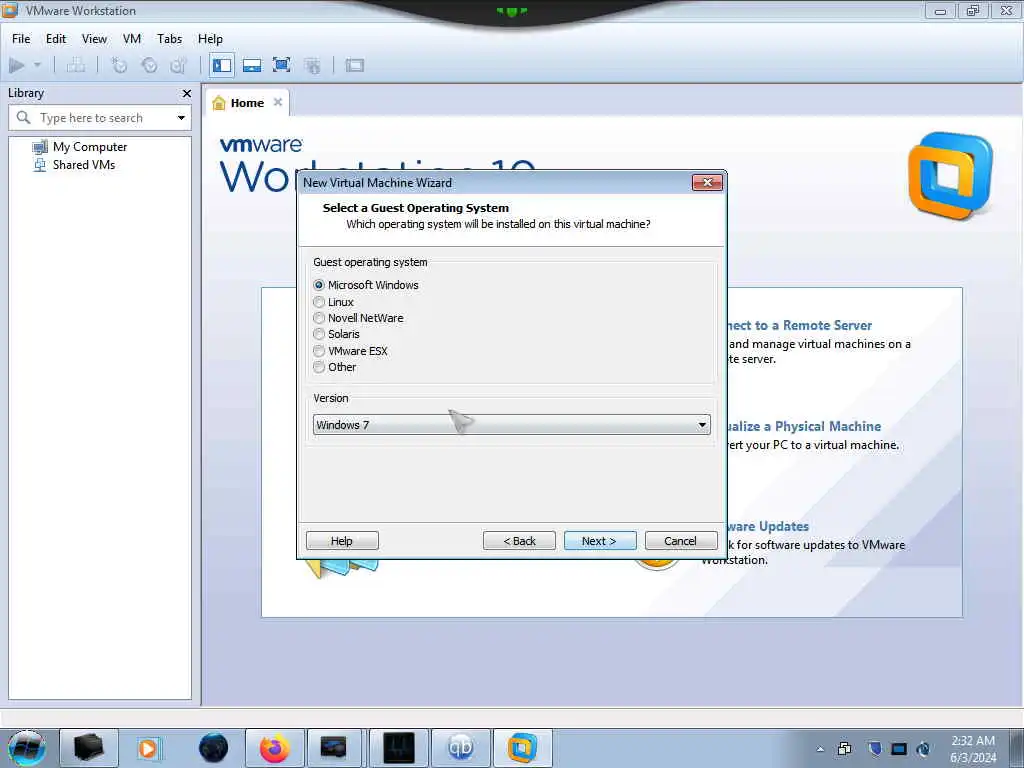
Task: Select Solaris guest operating system
Action: 336,334
